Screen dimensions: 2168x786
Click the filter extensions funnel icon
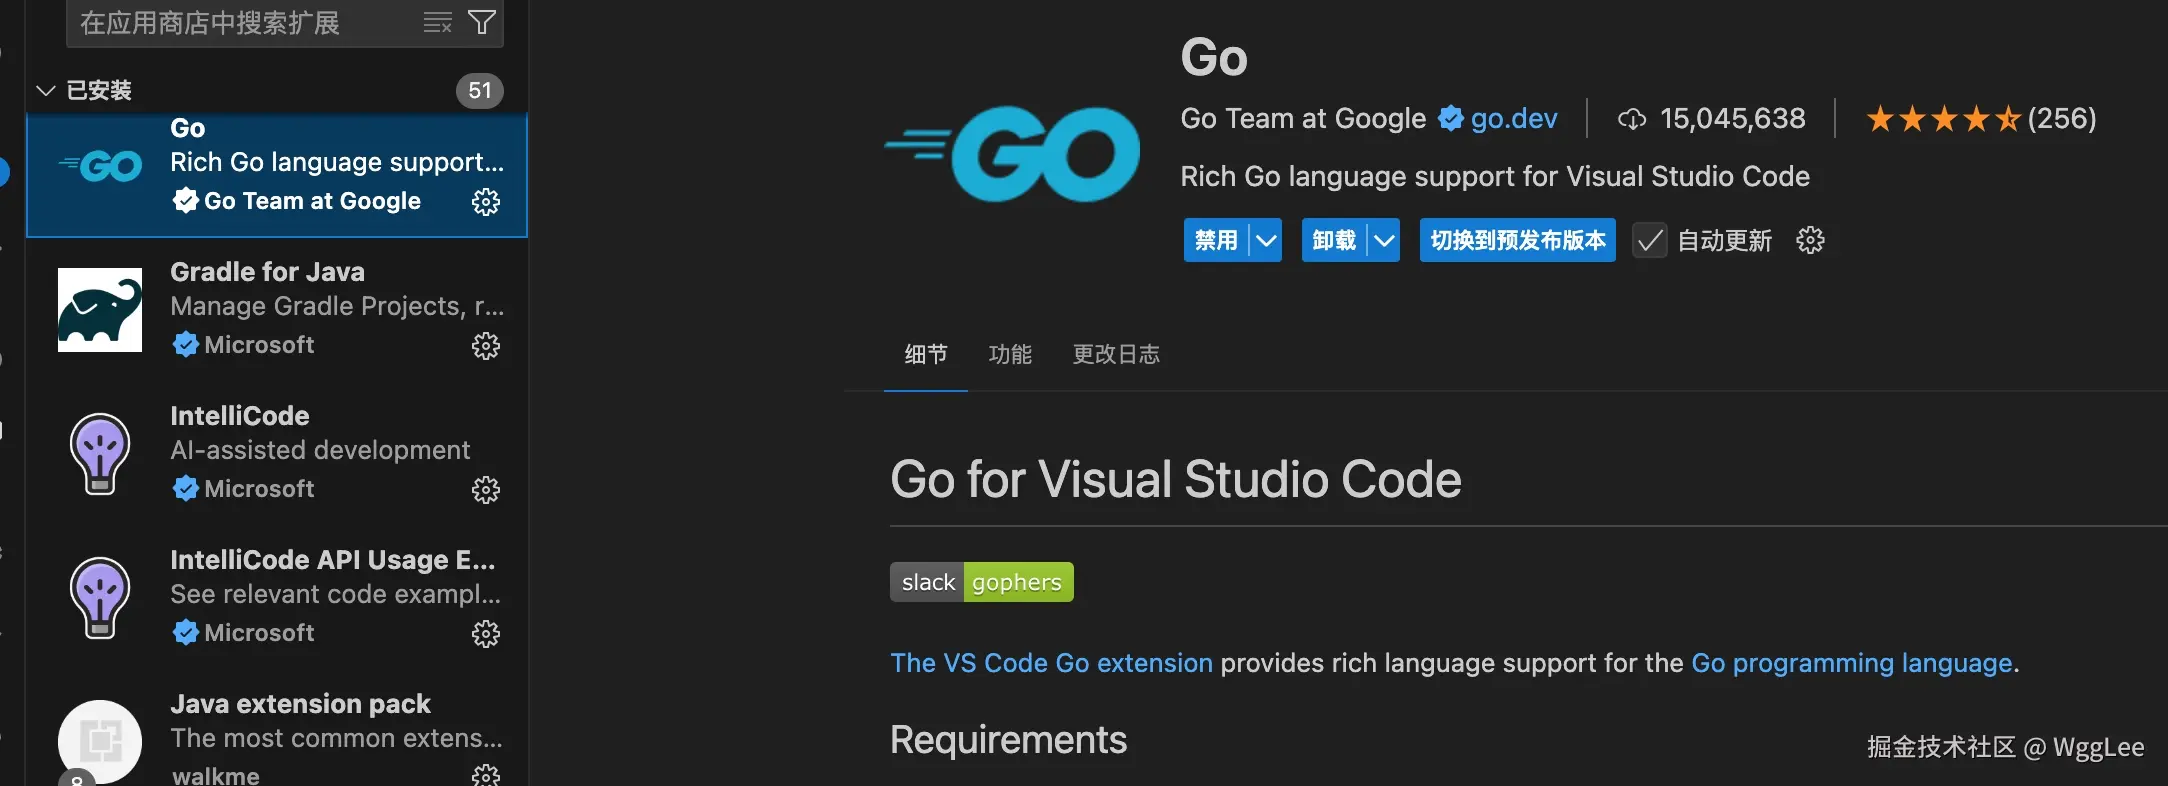click(x=482, y=22)
